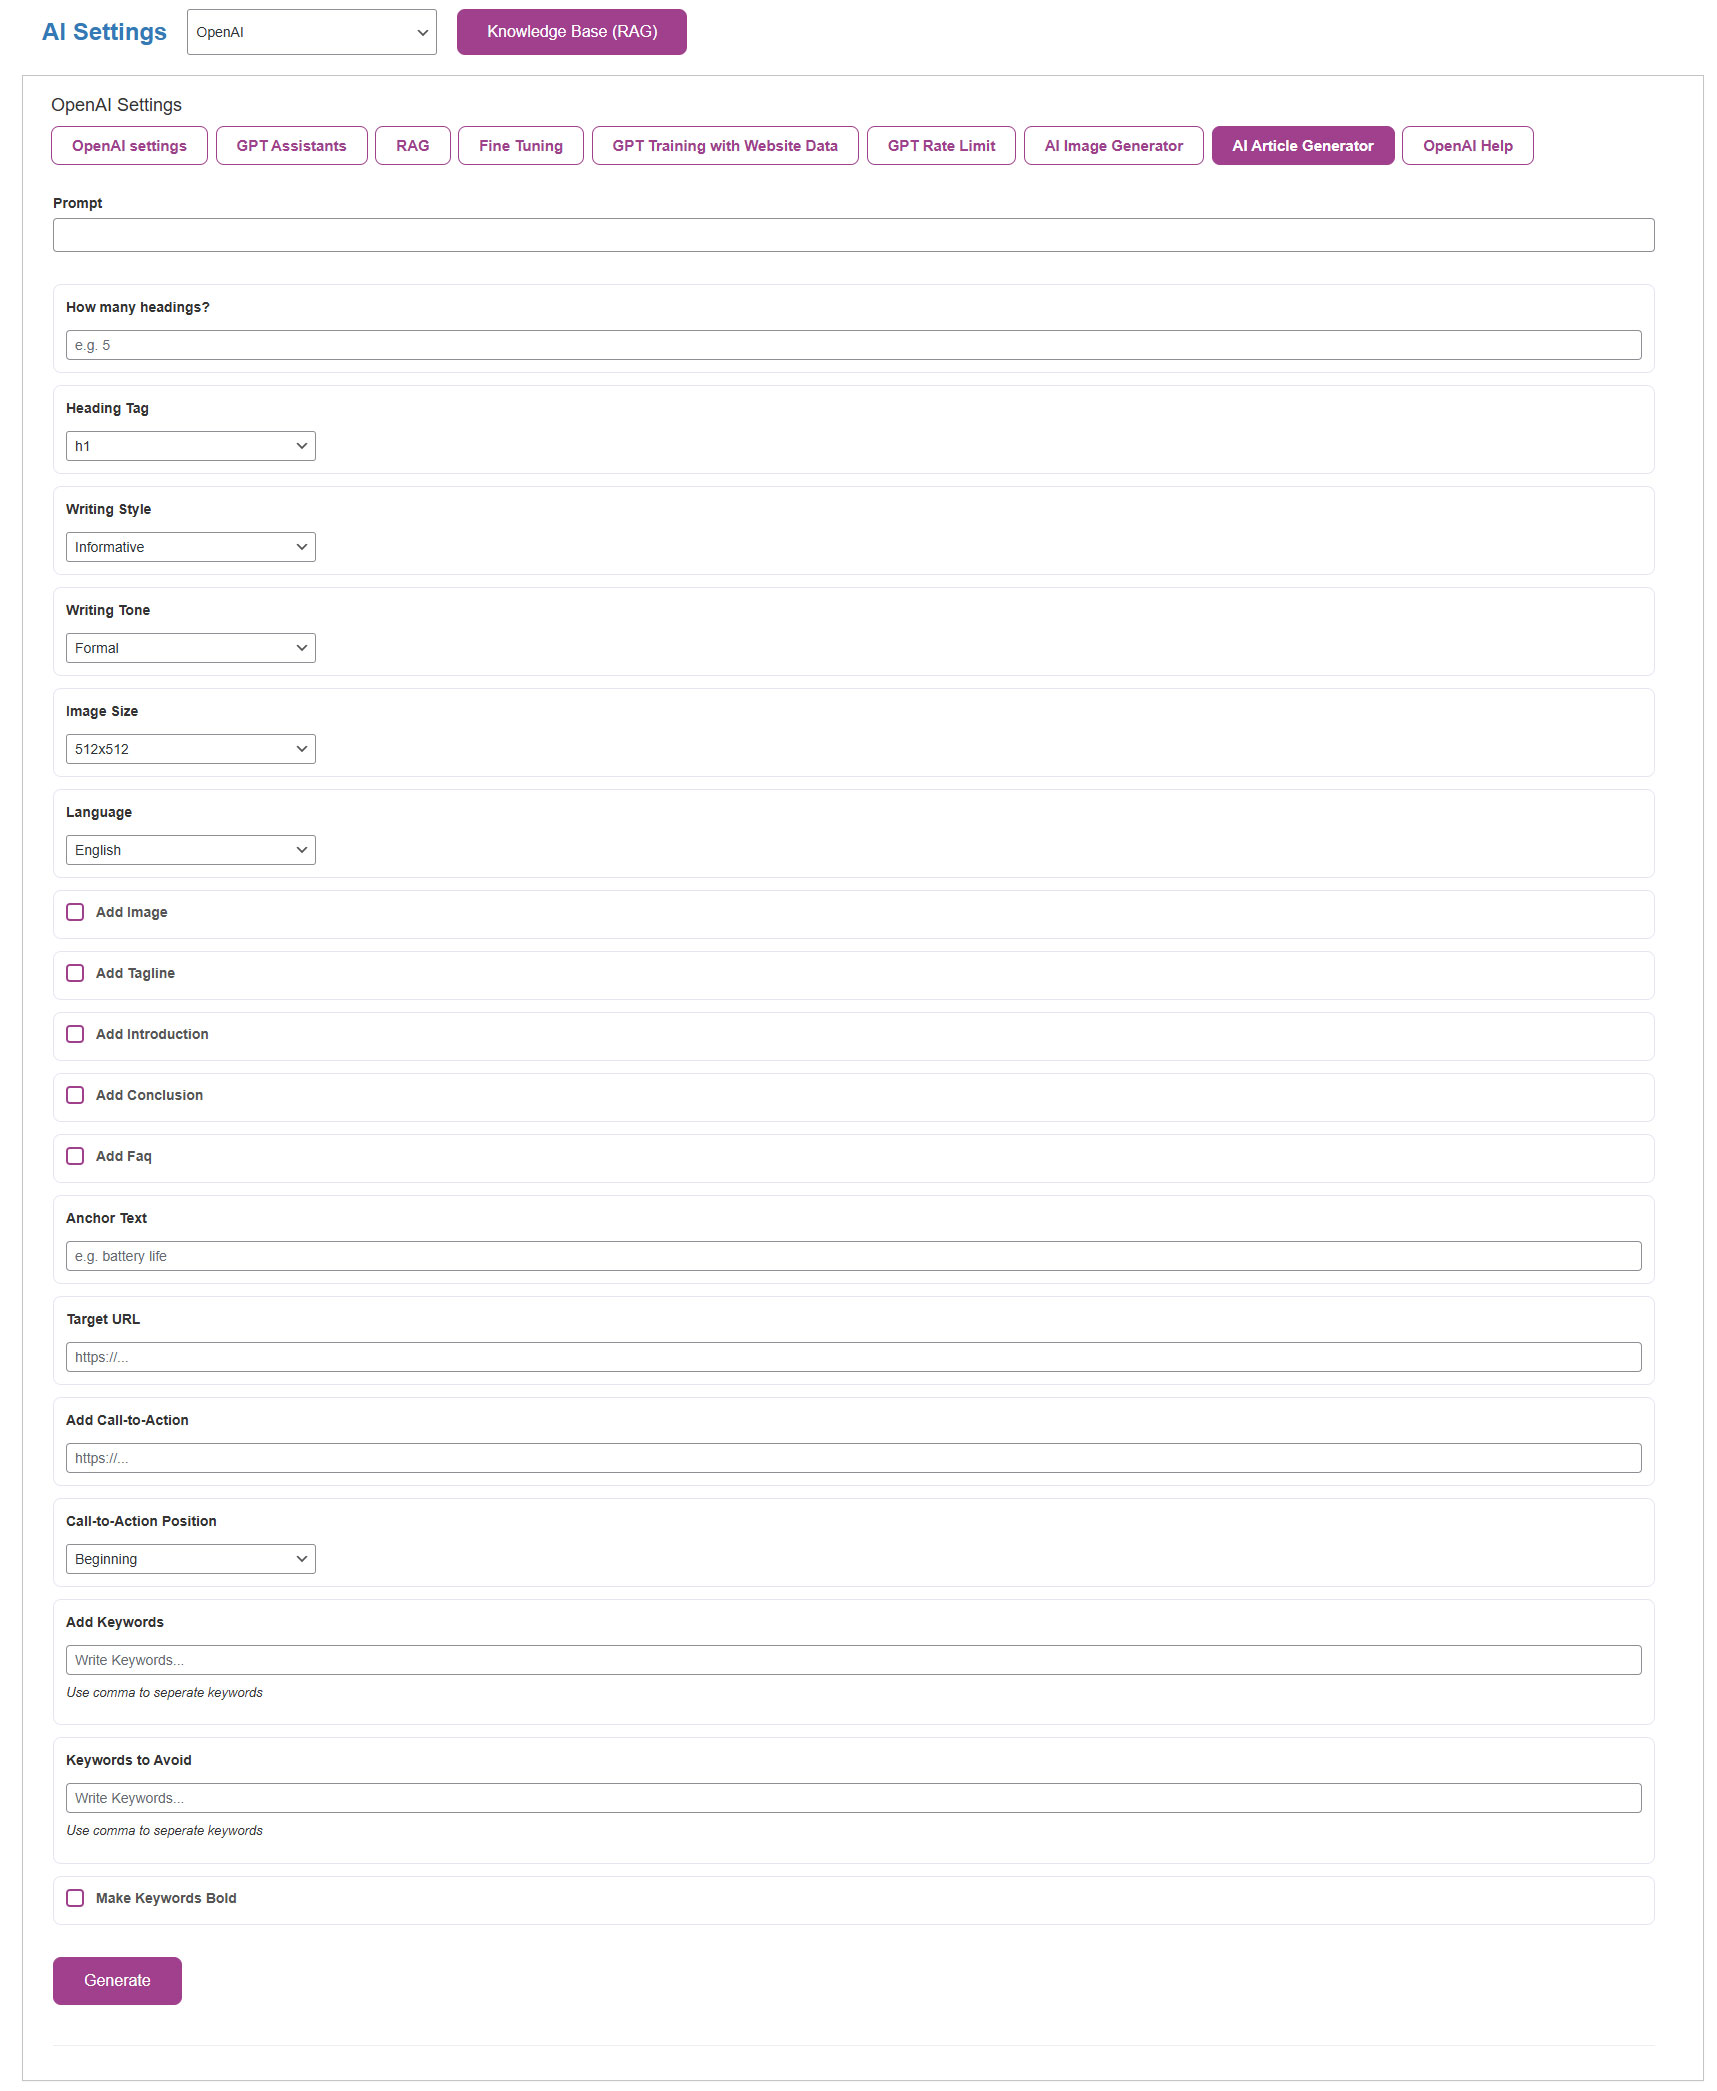Click the Anchor Text input field
Image resolution: width=1717 pixels, height=2091 pixels.
(x=853, y=1256)
